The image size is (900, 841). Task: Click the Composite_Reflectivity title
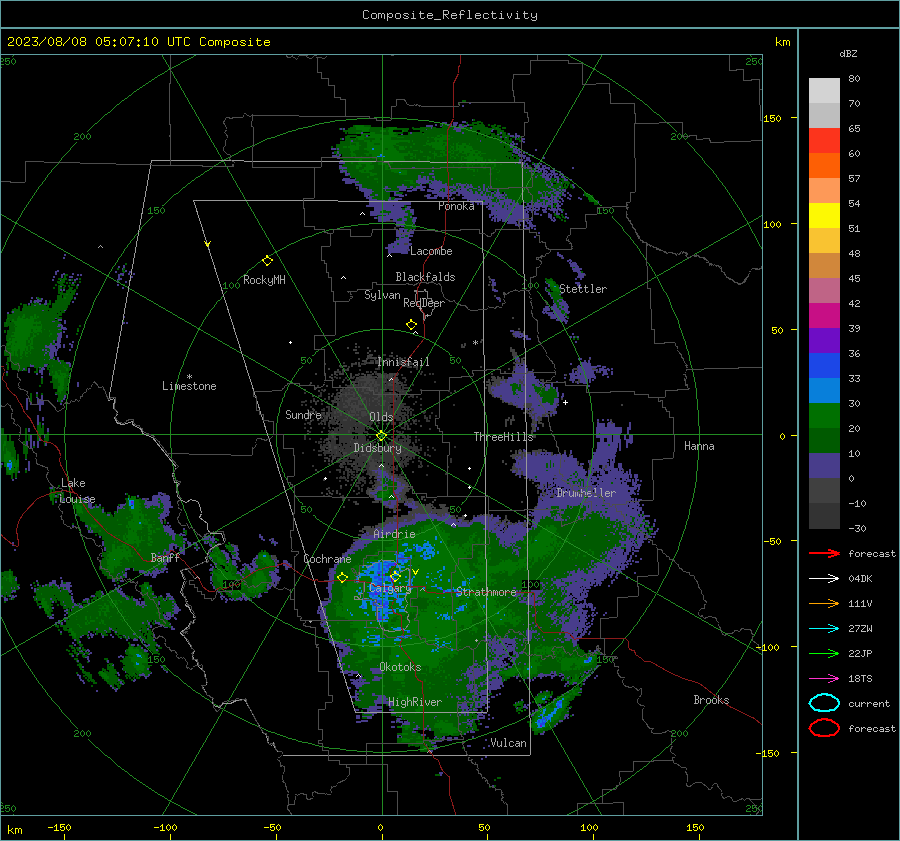(x=450, y=15)
